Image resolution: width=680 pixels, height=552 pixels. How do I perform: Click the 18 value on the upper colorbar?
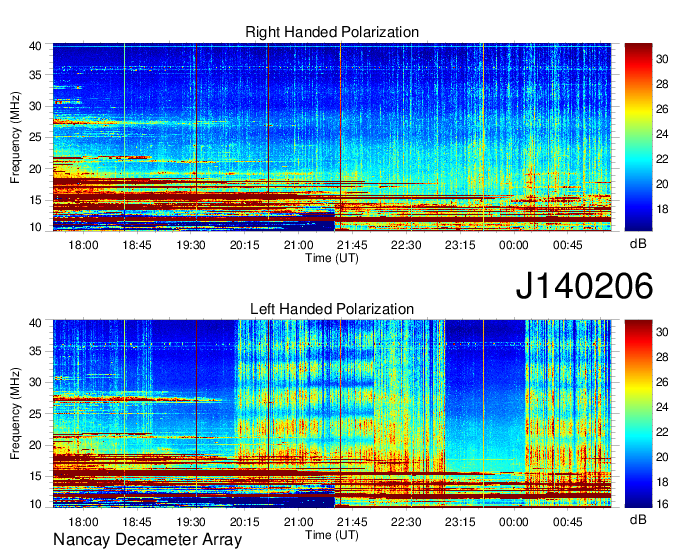[662, 209]
